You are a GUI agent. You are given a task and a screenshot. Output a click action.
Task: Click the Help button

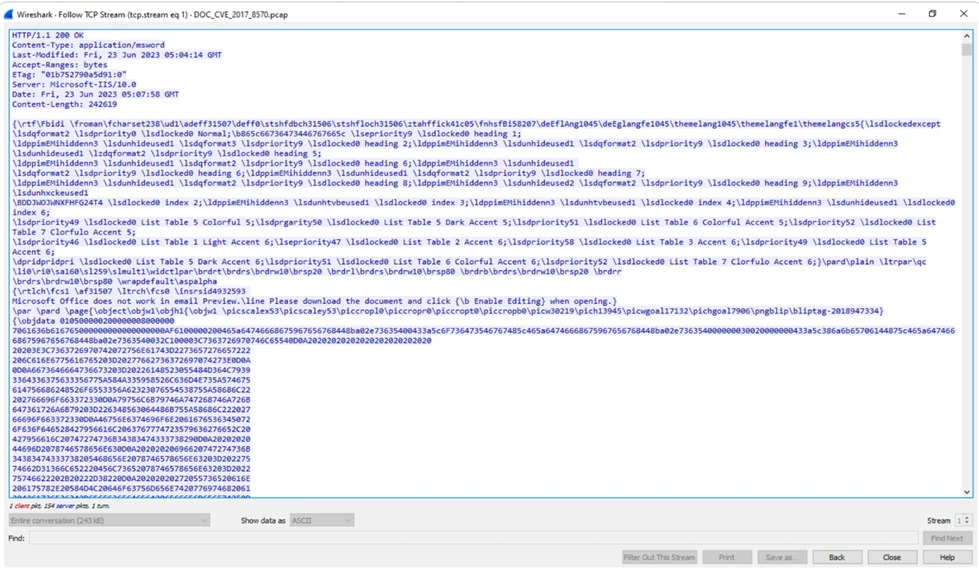pos(947,557)
